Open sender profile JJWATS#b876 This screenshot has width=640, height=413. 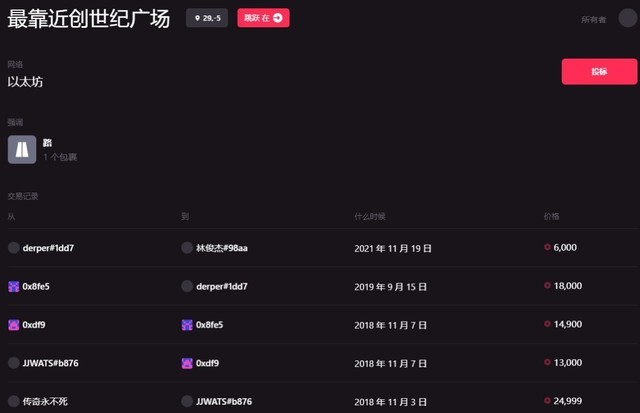tap(50, 363)
